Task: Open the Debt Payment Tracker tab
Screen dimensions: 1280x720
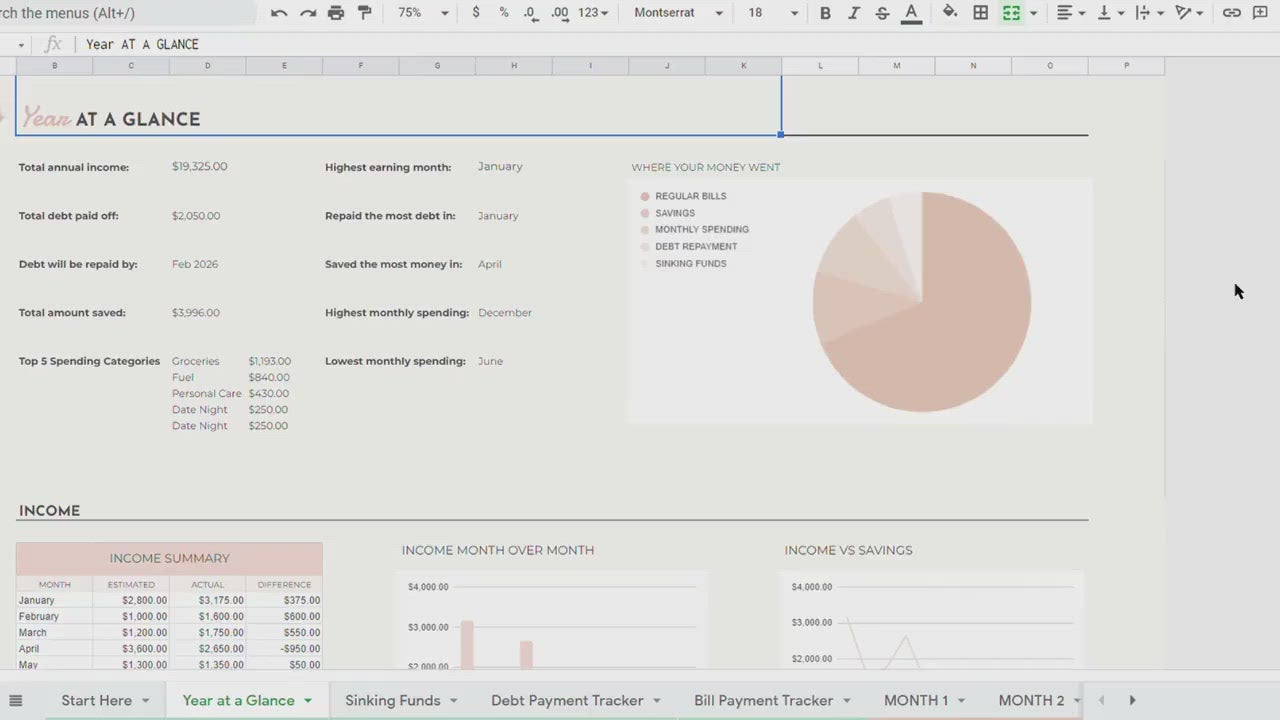Action: click(566, 700)
